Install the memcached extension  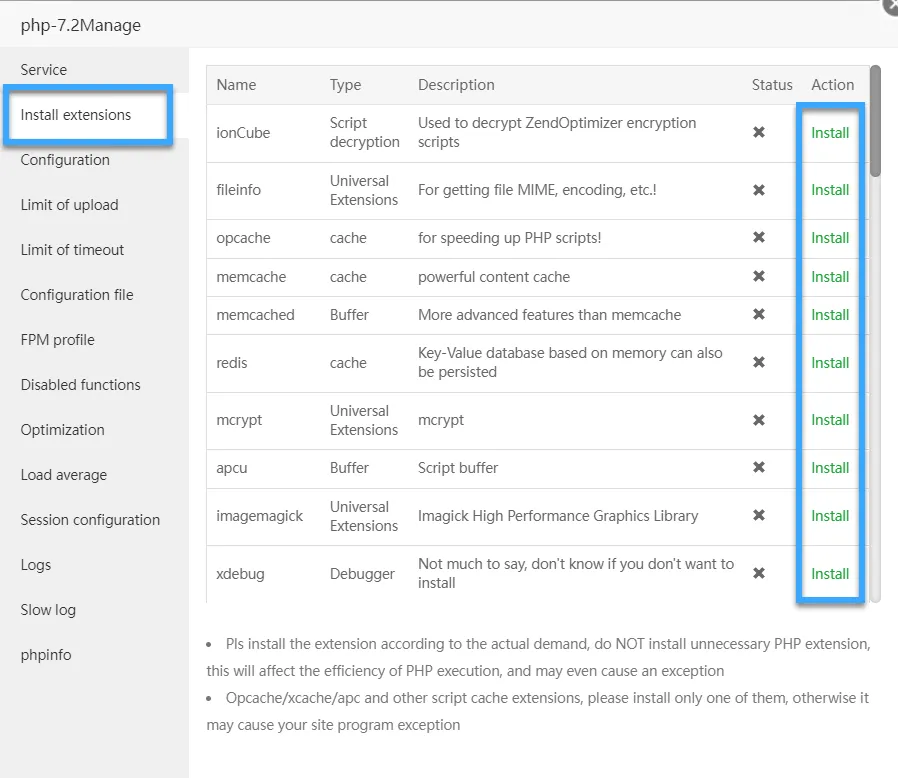tap(830, 315)
